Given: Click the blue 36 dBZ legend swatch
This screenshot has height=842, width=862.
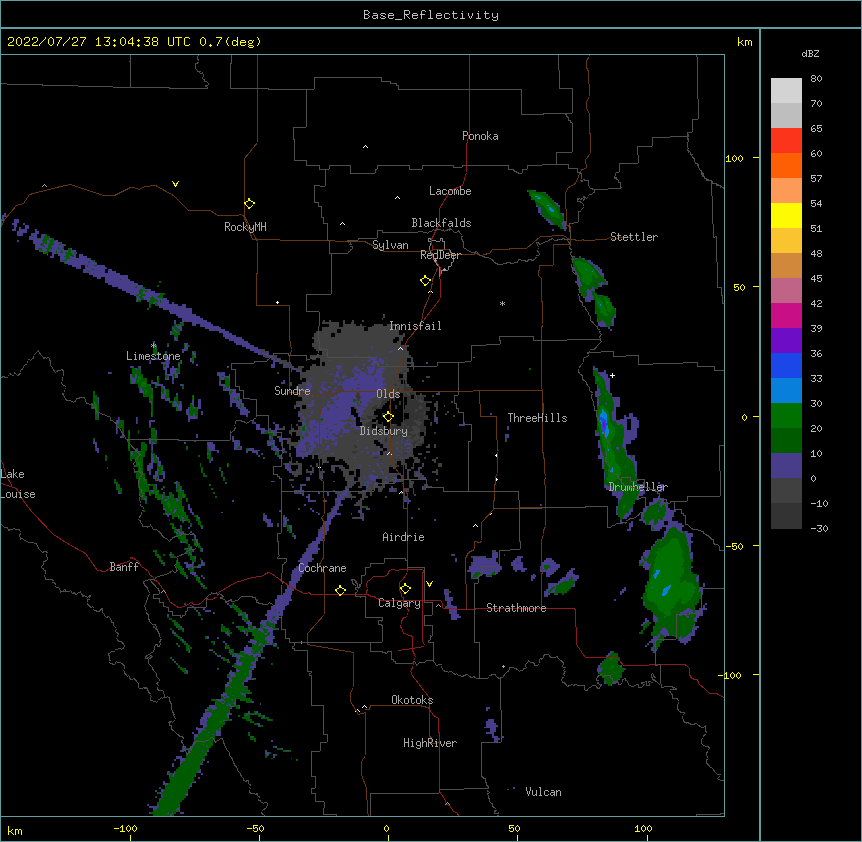Looking at the screenshot, I should [x=786, y=365].
